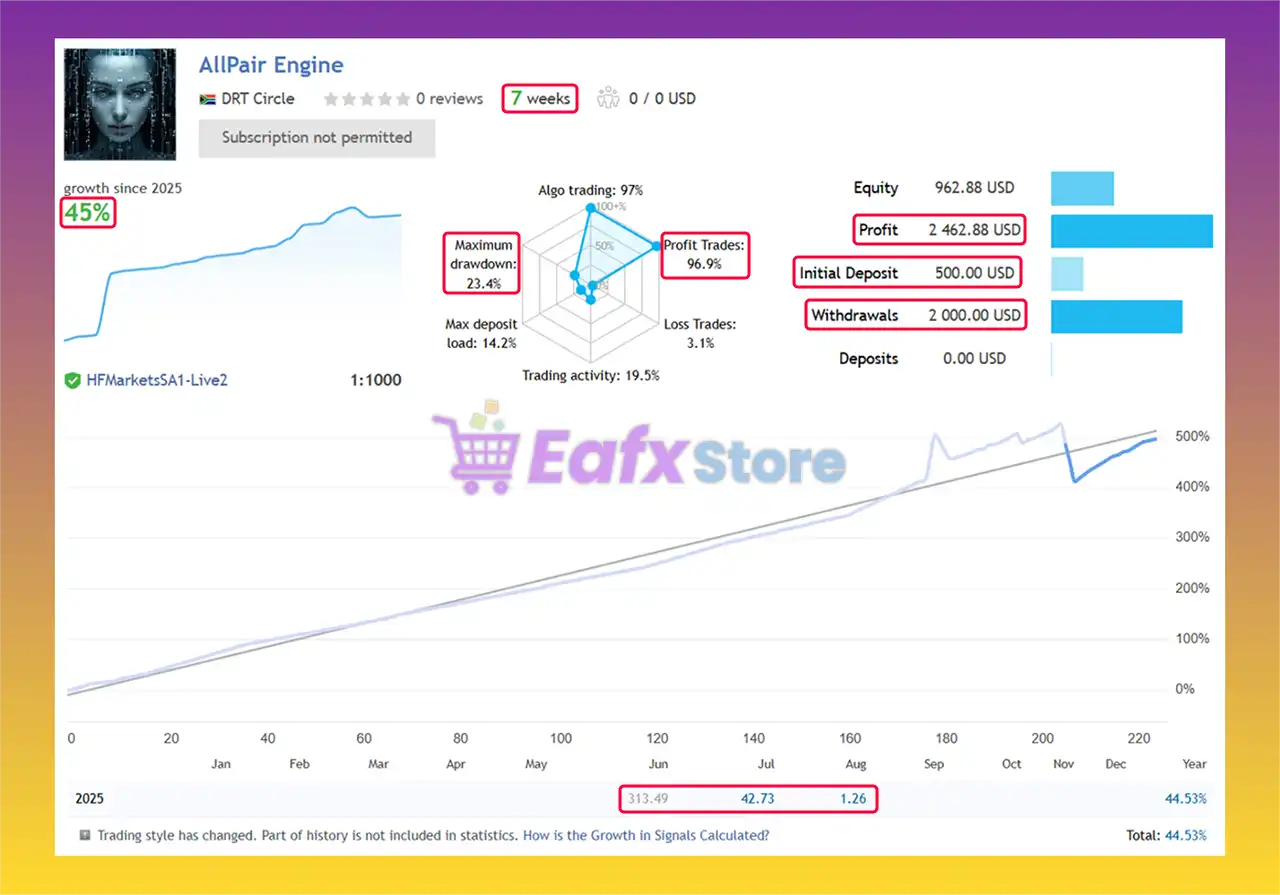
Task: Click the August value 1.26
Action: 856,799
